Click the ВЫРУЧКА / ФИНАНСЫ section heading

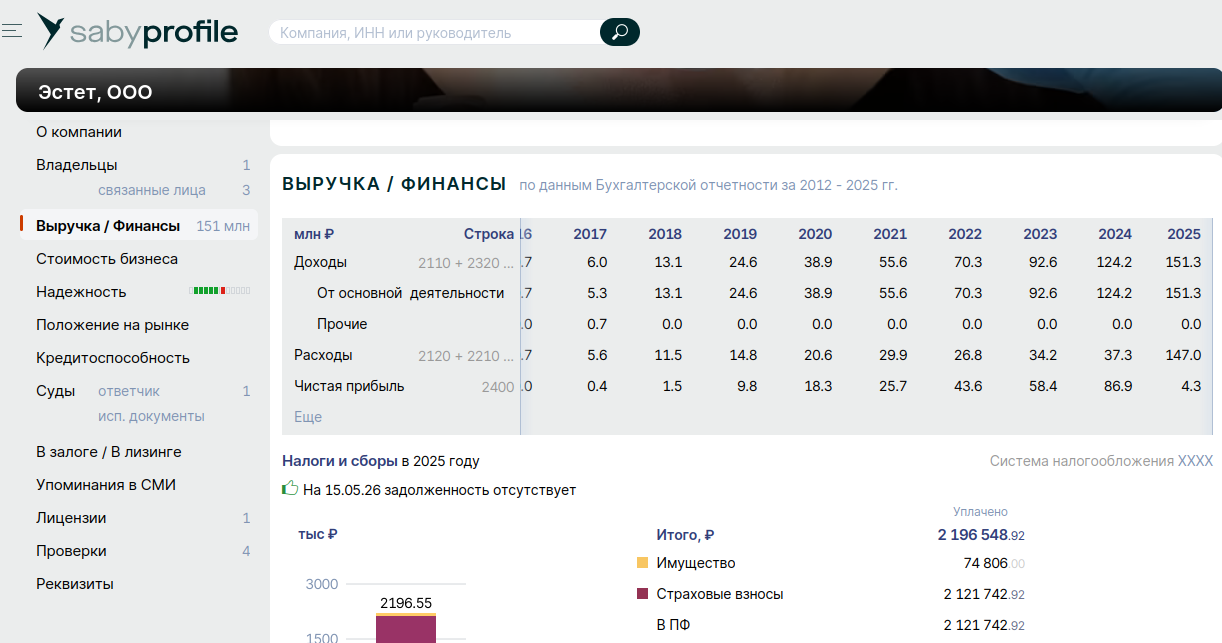[x=394, y=184]
